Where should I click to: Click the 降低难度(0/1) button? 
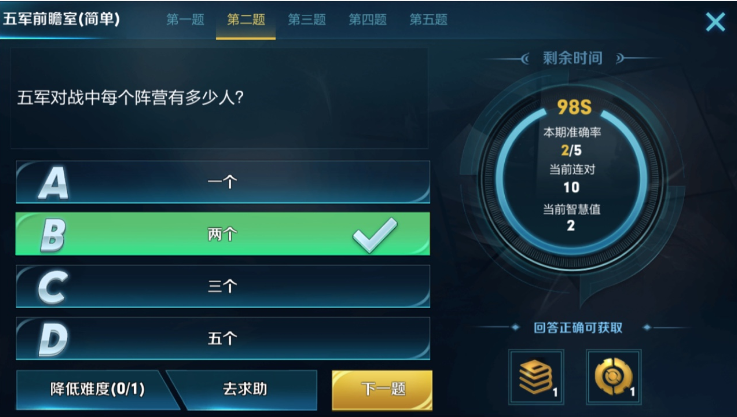pos(97,389)
